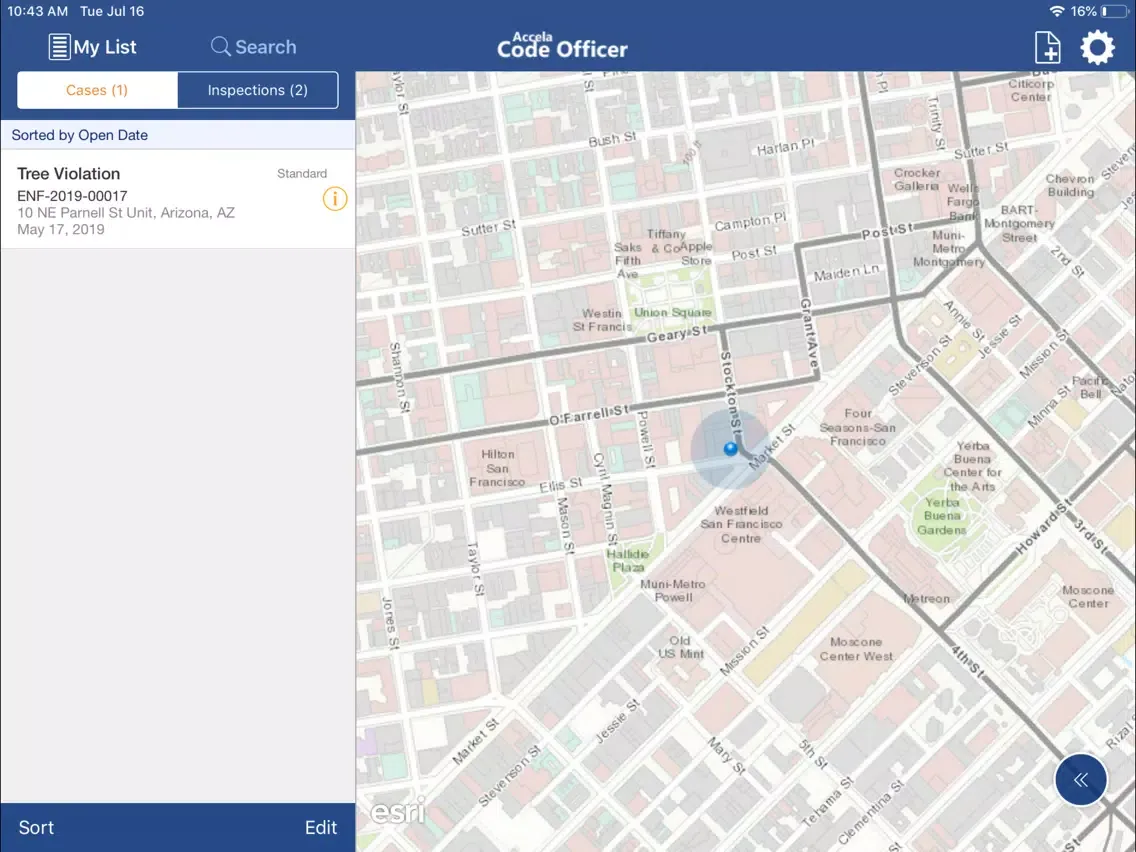Open My List list icon
Viewport: 1136px width, 852px height.
coord(60,47)
